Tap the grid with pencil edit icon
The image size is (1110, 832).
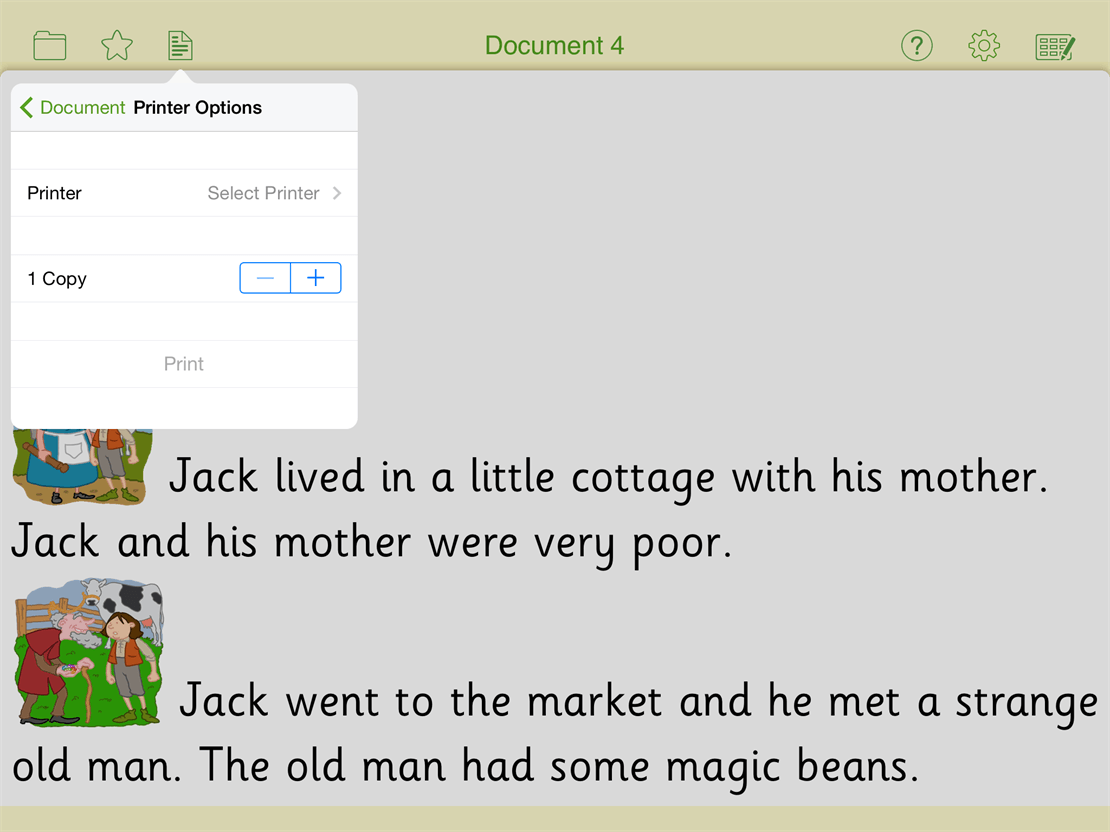[x=1055, y=46]
